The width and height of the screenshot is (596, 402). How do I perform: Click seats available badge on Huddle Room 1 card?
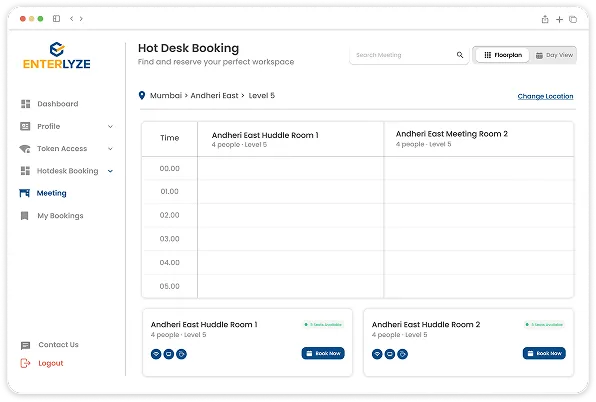pyautogui.click(x=323, y=324)
